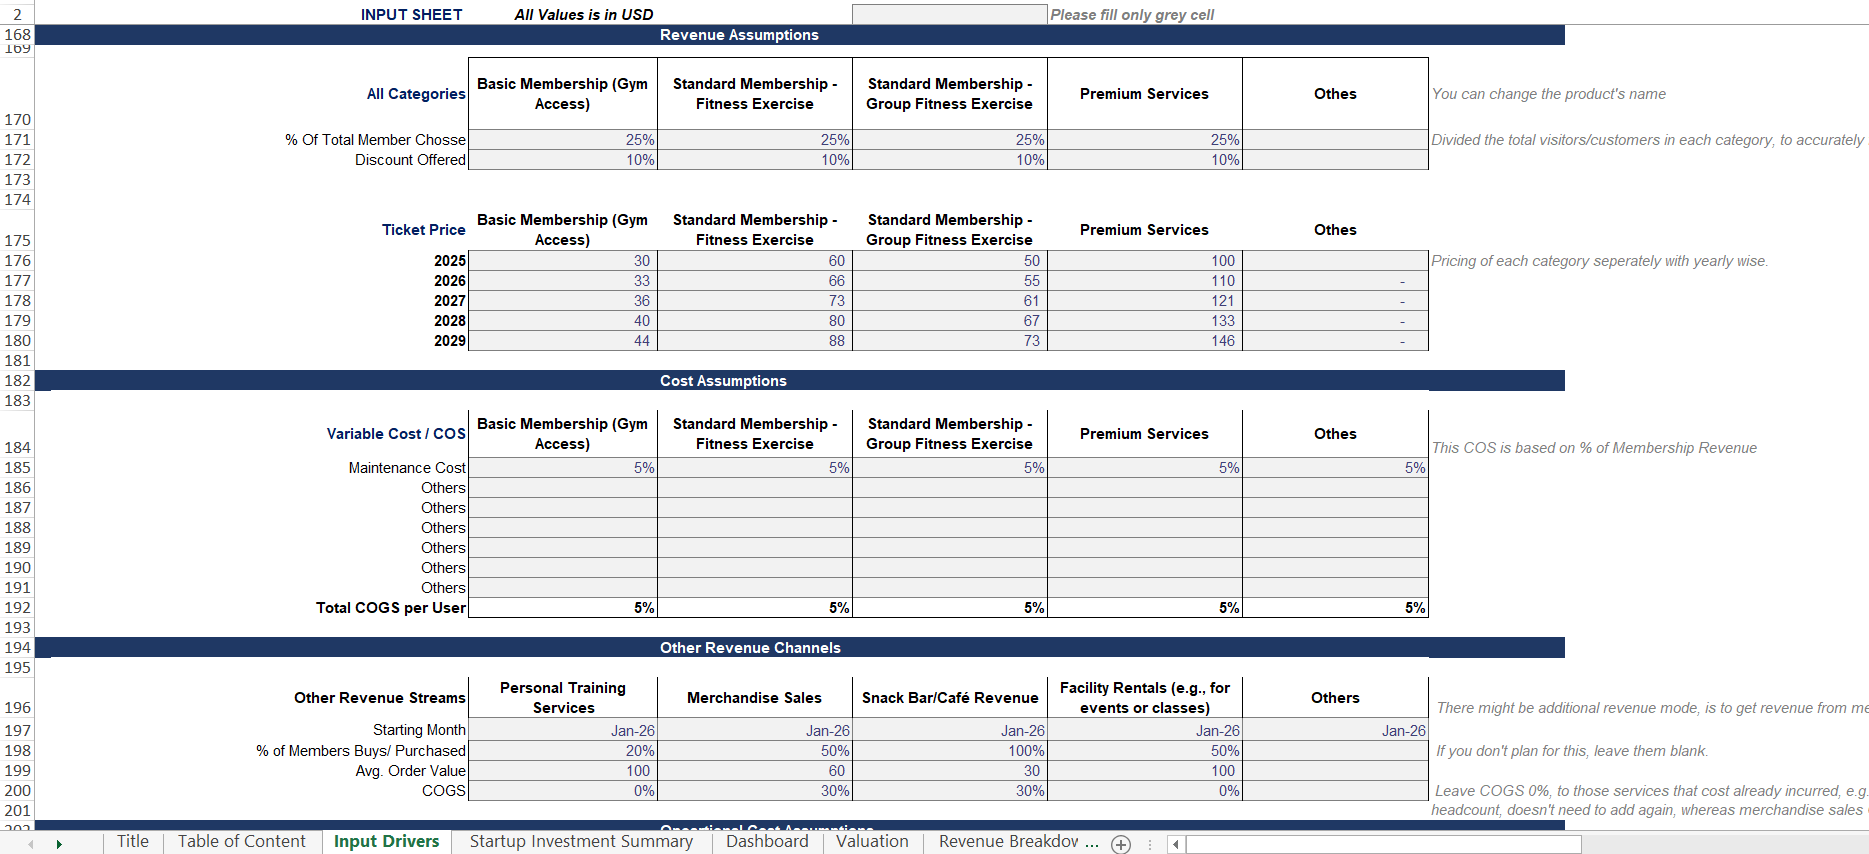Select Basic Membership Maintenance Cost 5% cell
This screenshot has width=1869, height=854.
563,468
